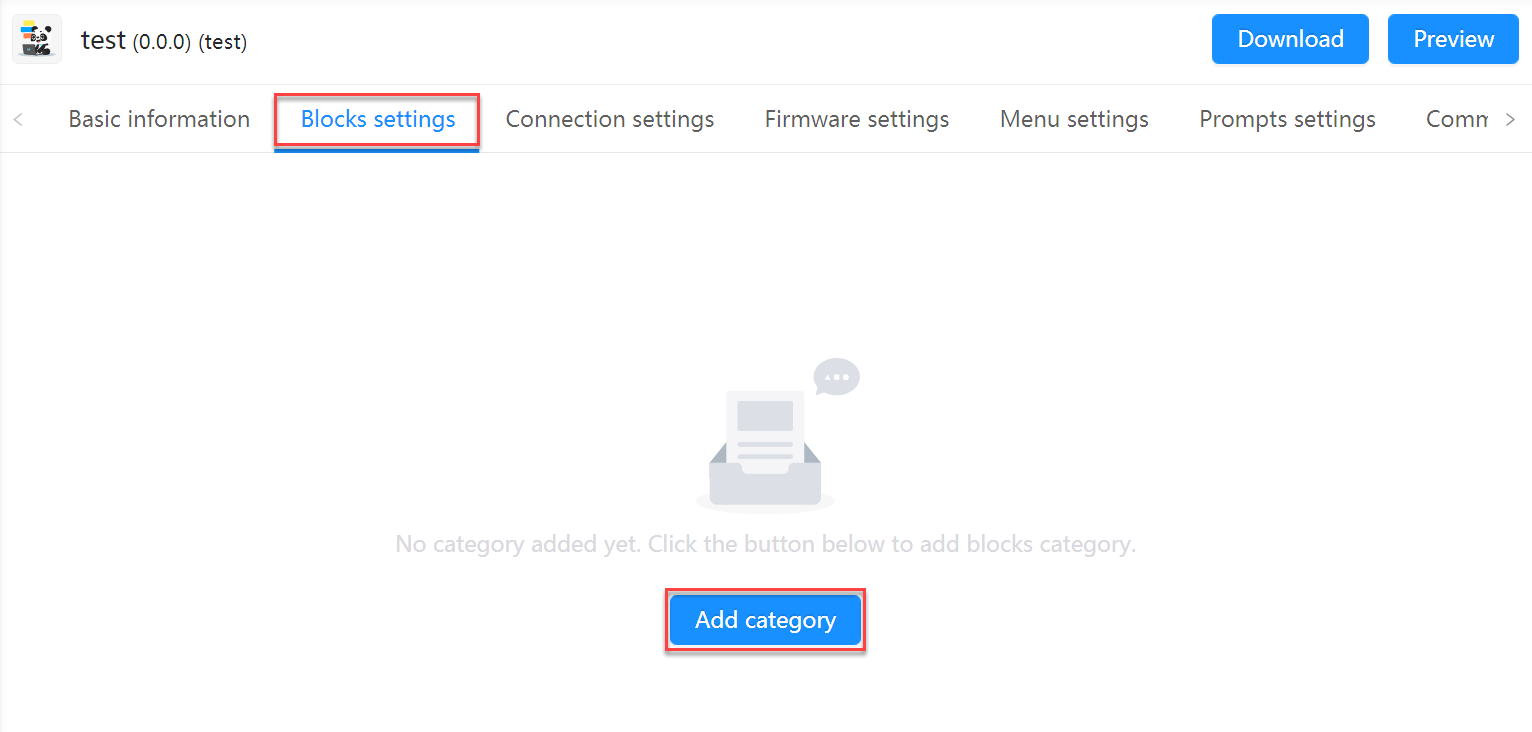Click the "(test)" label after the version
The image size is (1532, 732).
222,42
